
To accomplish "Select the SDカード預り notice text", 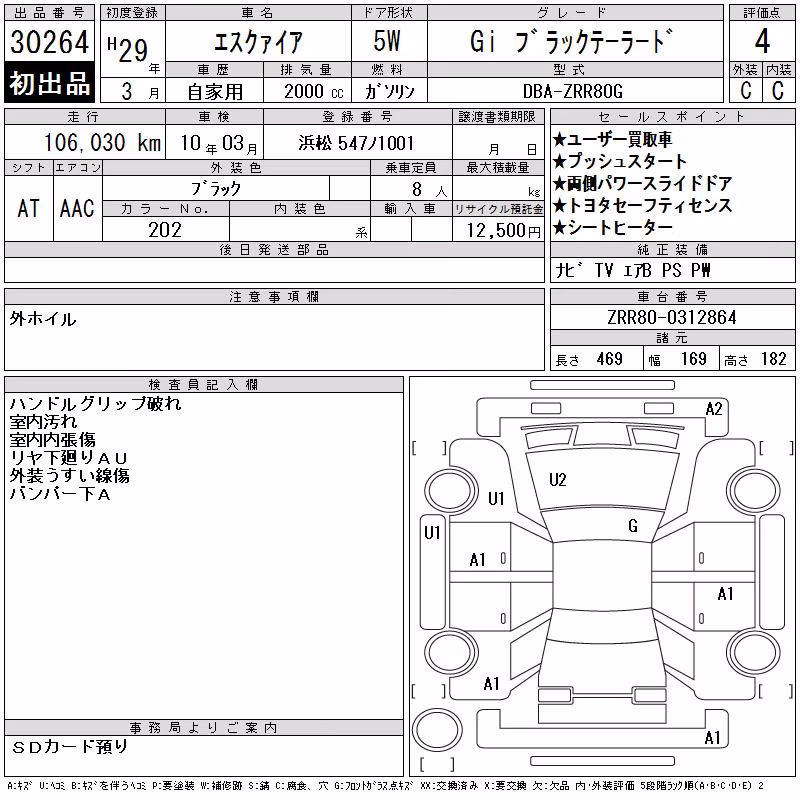I will point(70,747).
